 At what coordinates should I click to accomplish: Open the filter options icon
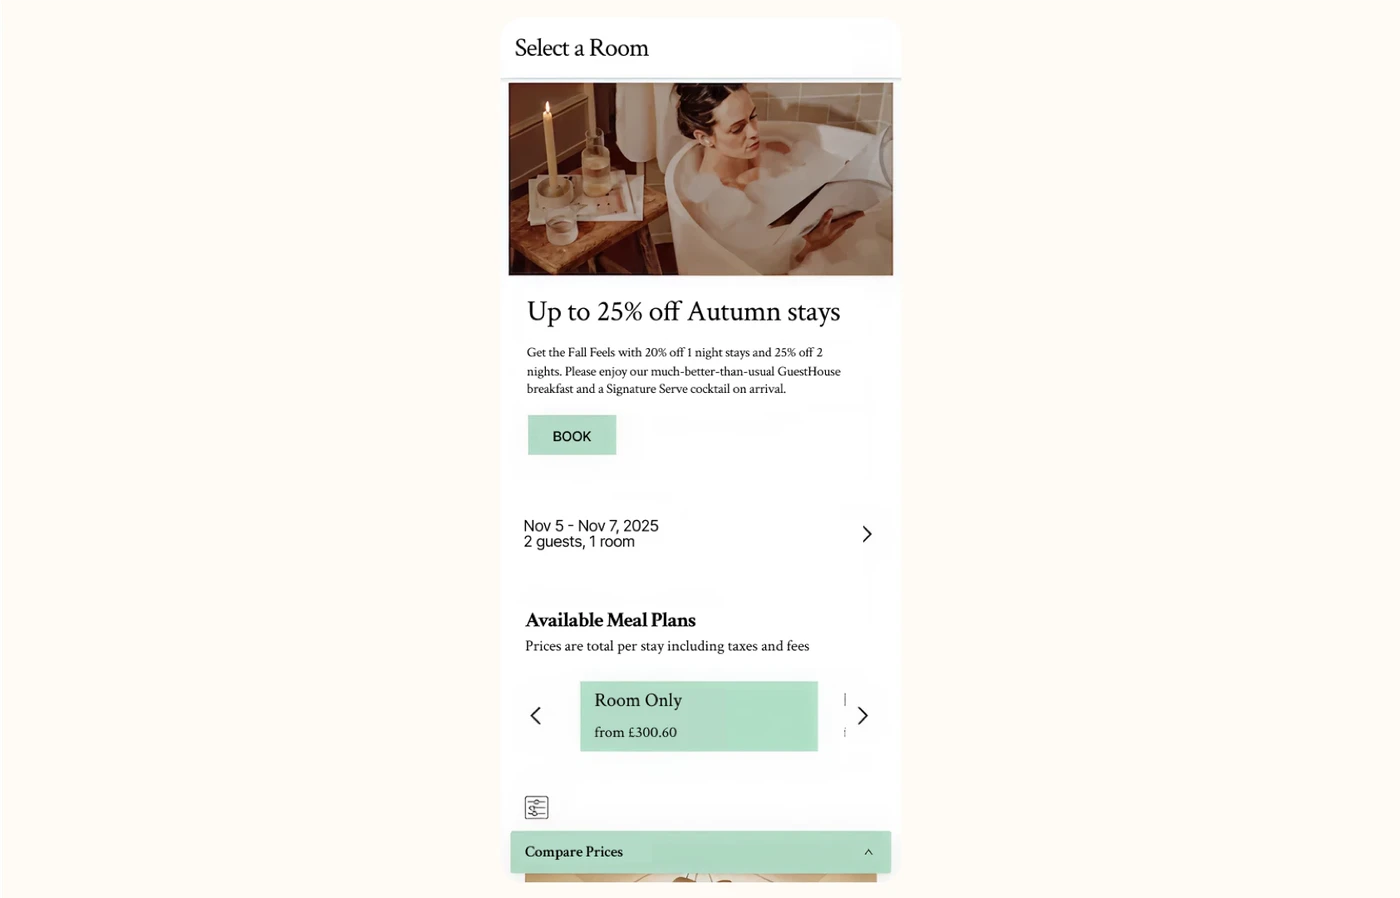pos(536,807)
